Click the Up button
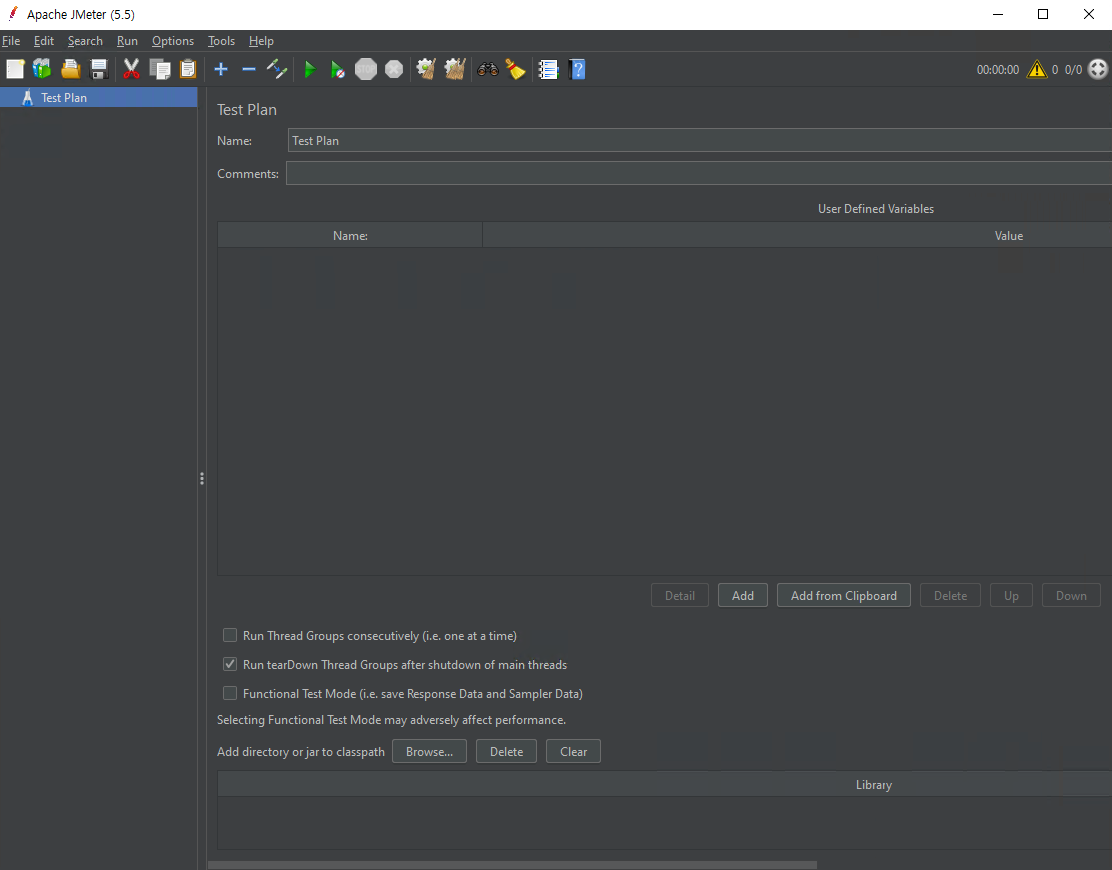The width and height of the screenshot is (1112, 870). coord(1011,596)
